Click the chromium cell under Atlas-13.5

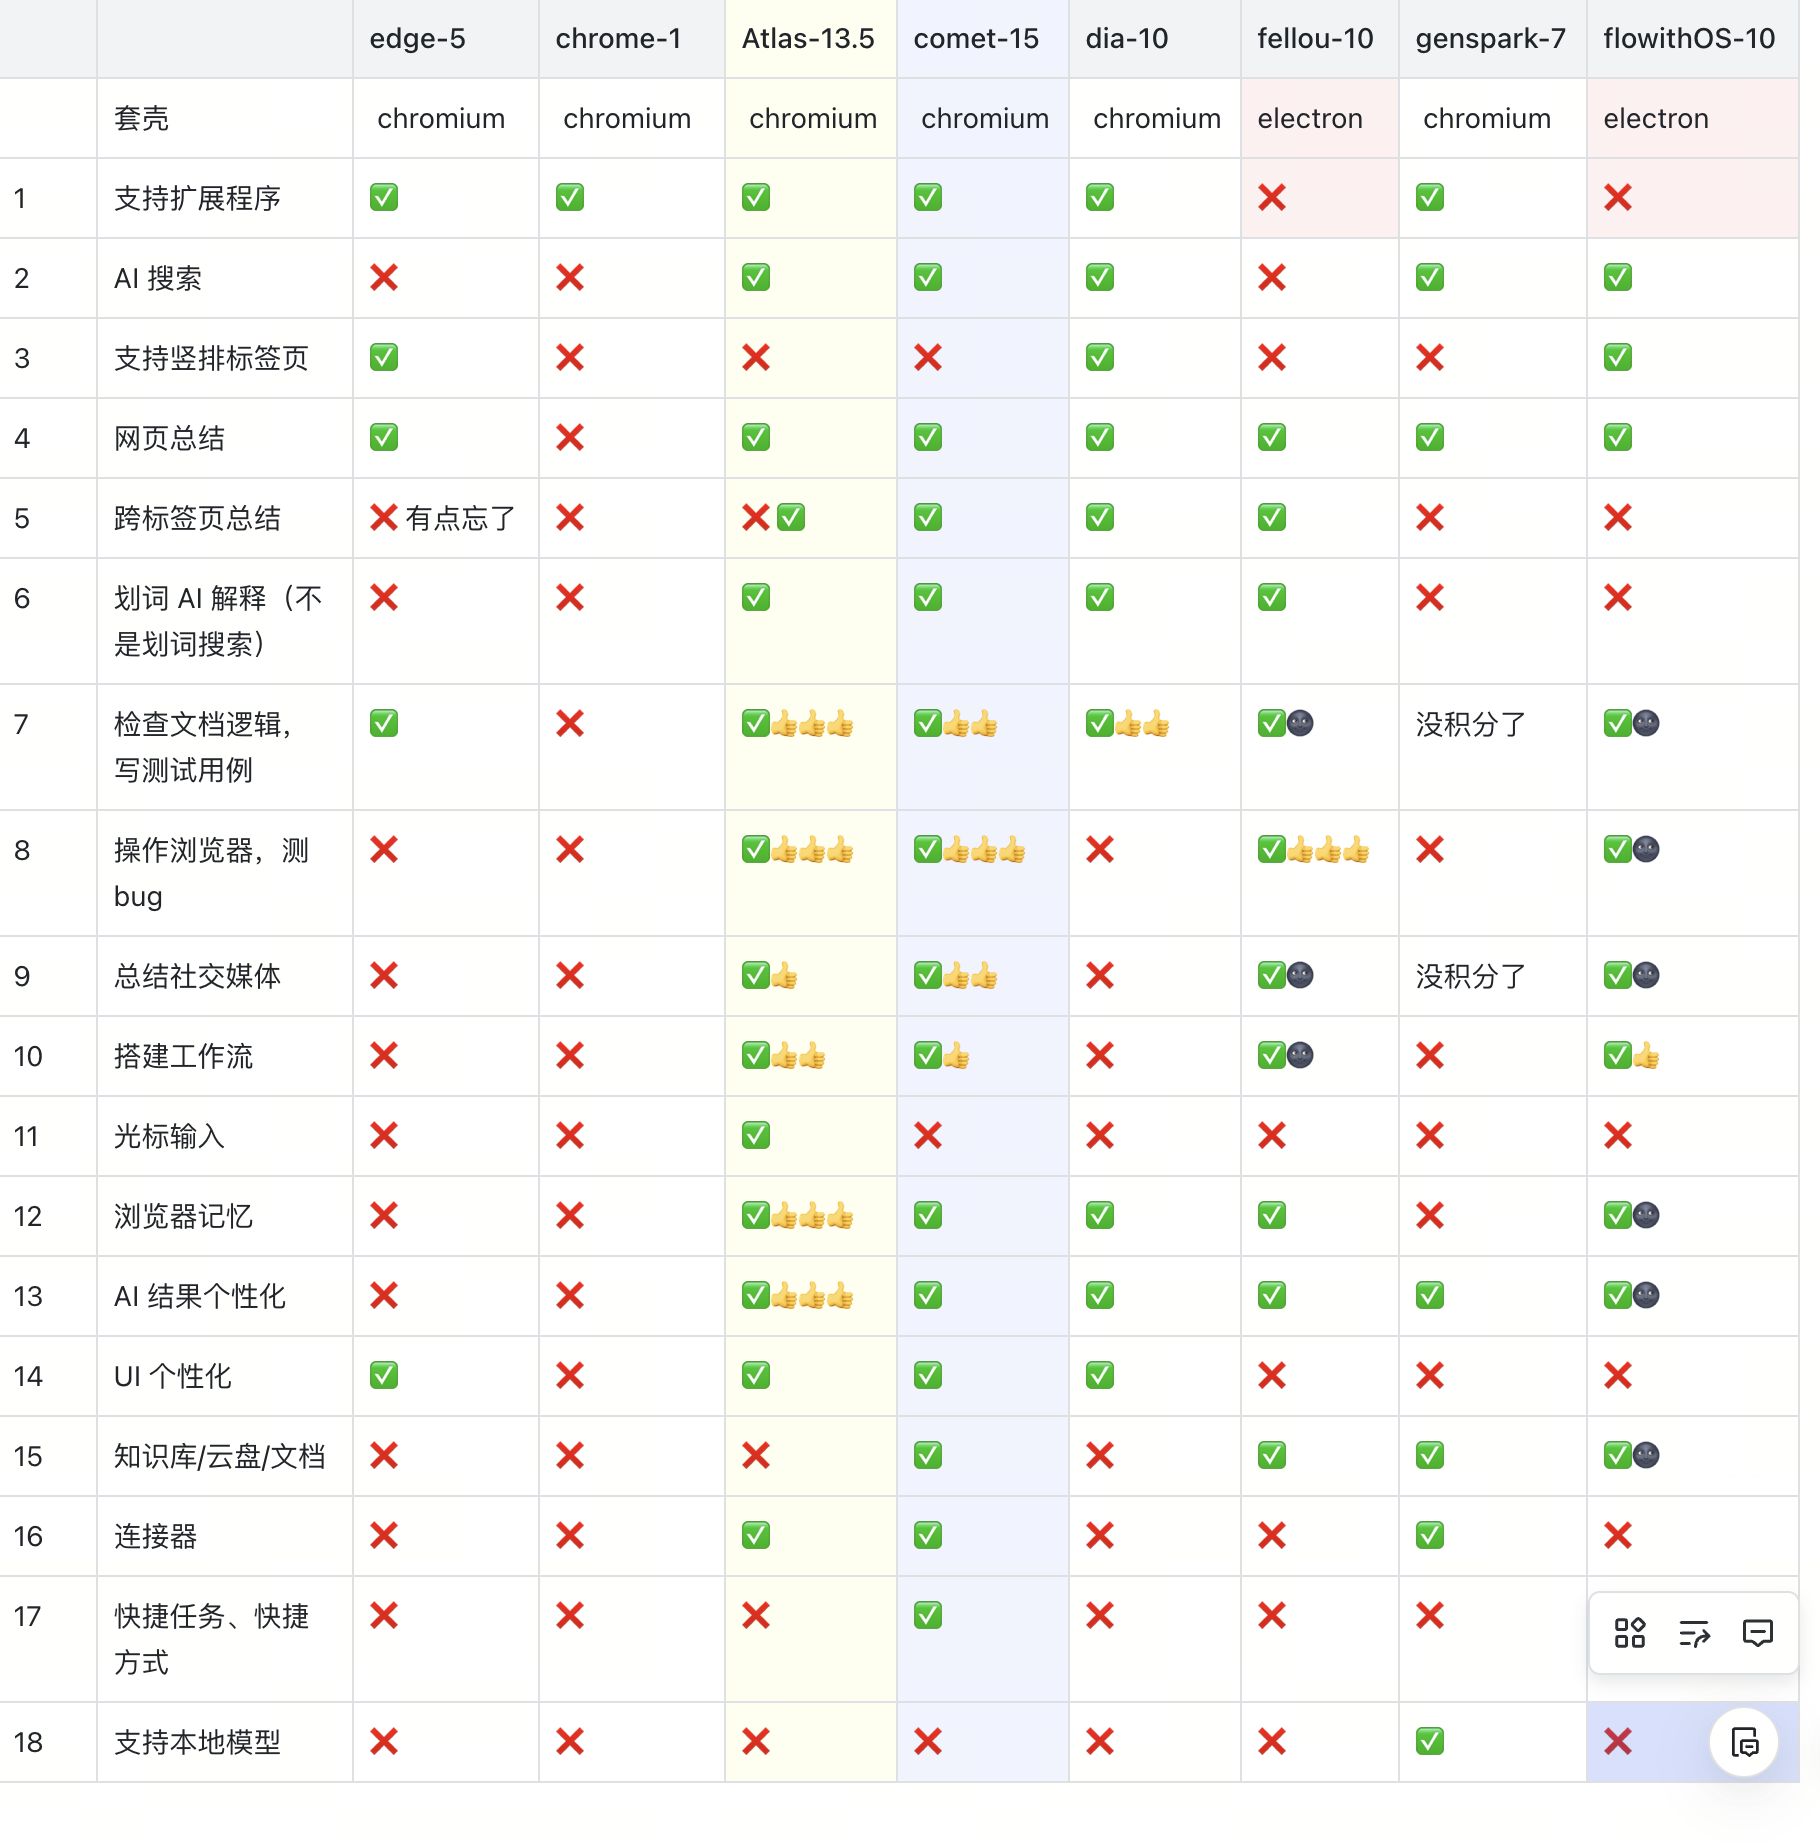click(813, 118)
